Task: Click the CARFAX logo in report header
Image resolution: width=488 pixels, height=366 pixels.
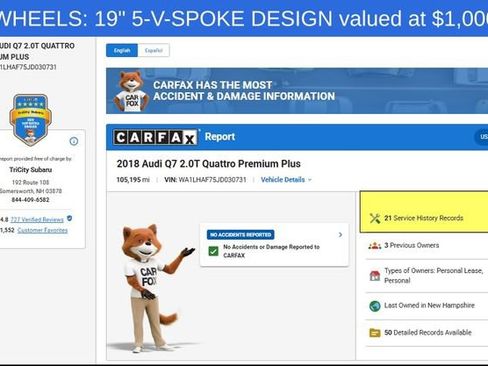Action: [155, 137]
